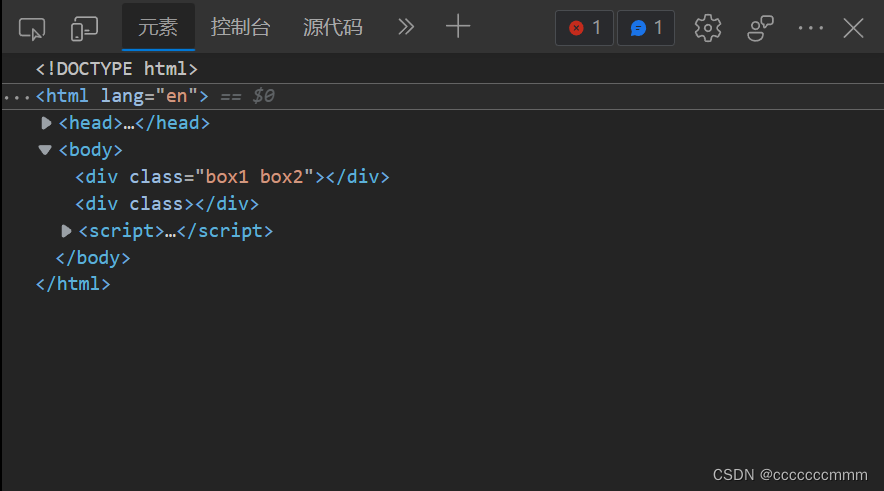Select the div with empty class
884x491 pixels.
point(167,204)
